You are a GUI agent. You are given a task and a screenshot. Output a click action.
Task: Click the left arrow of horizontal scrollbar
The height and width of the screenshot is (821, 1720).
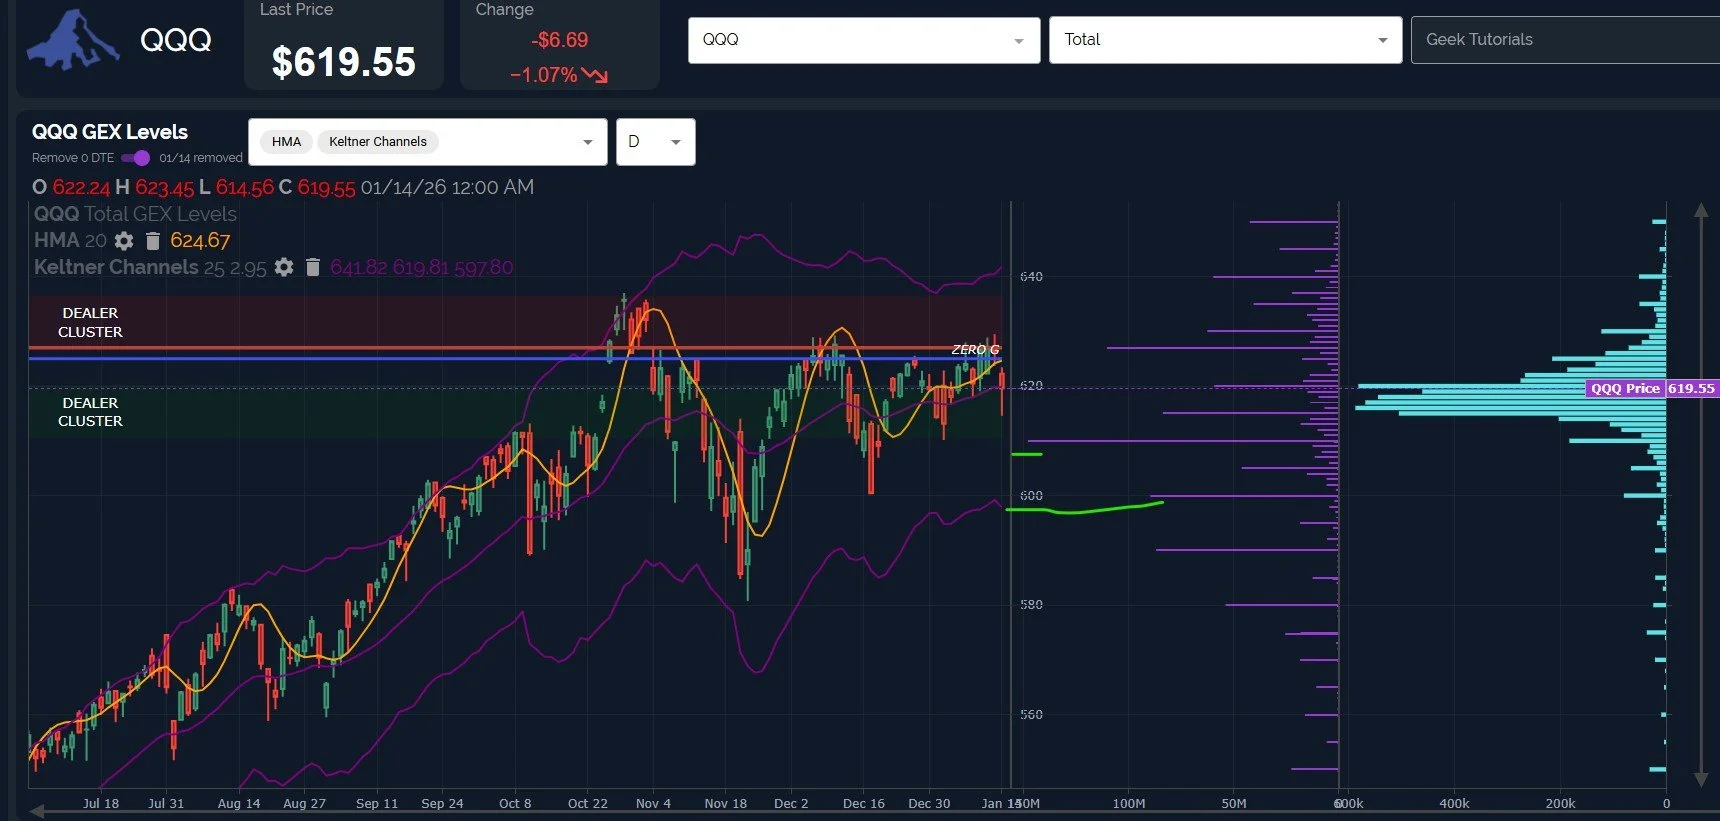pyautogui.click(x=37, y=811)
